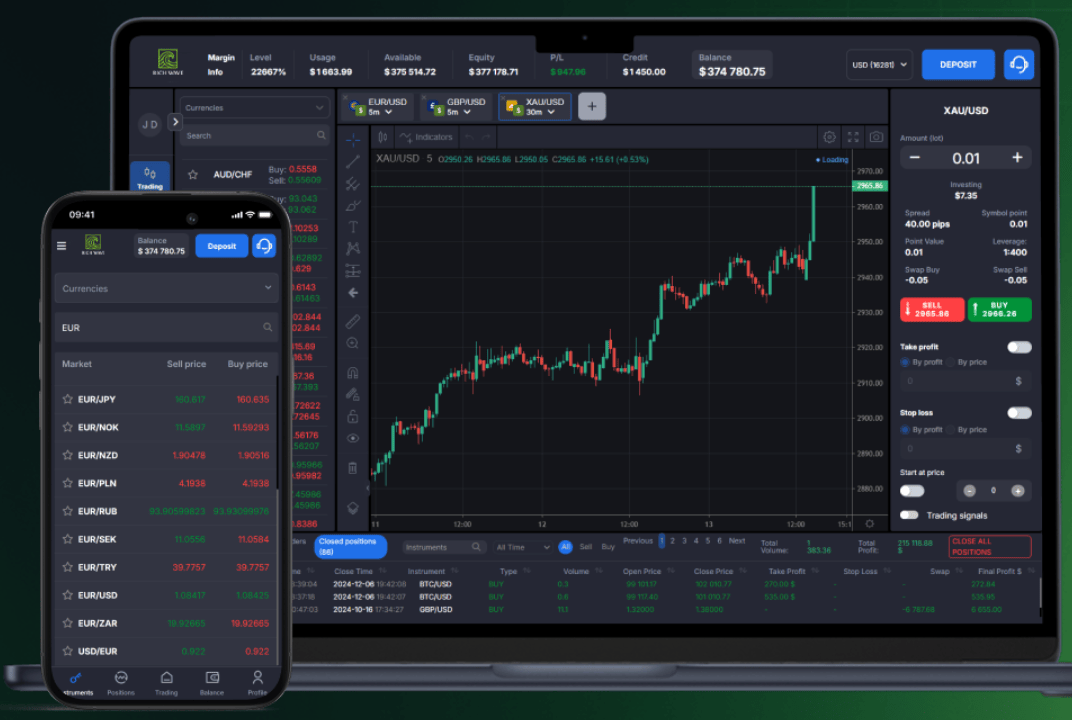This screenshot has height=720, width=1072.
Task: Select the crosshair tool on chart toolbar
Action: click(352, 142)
